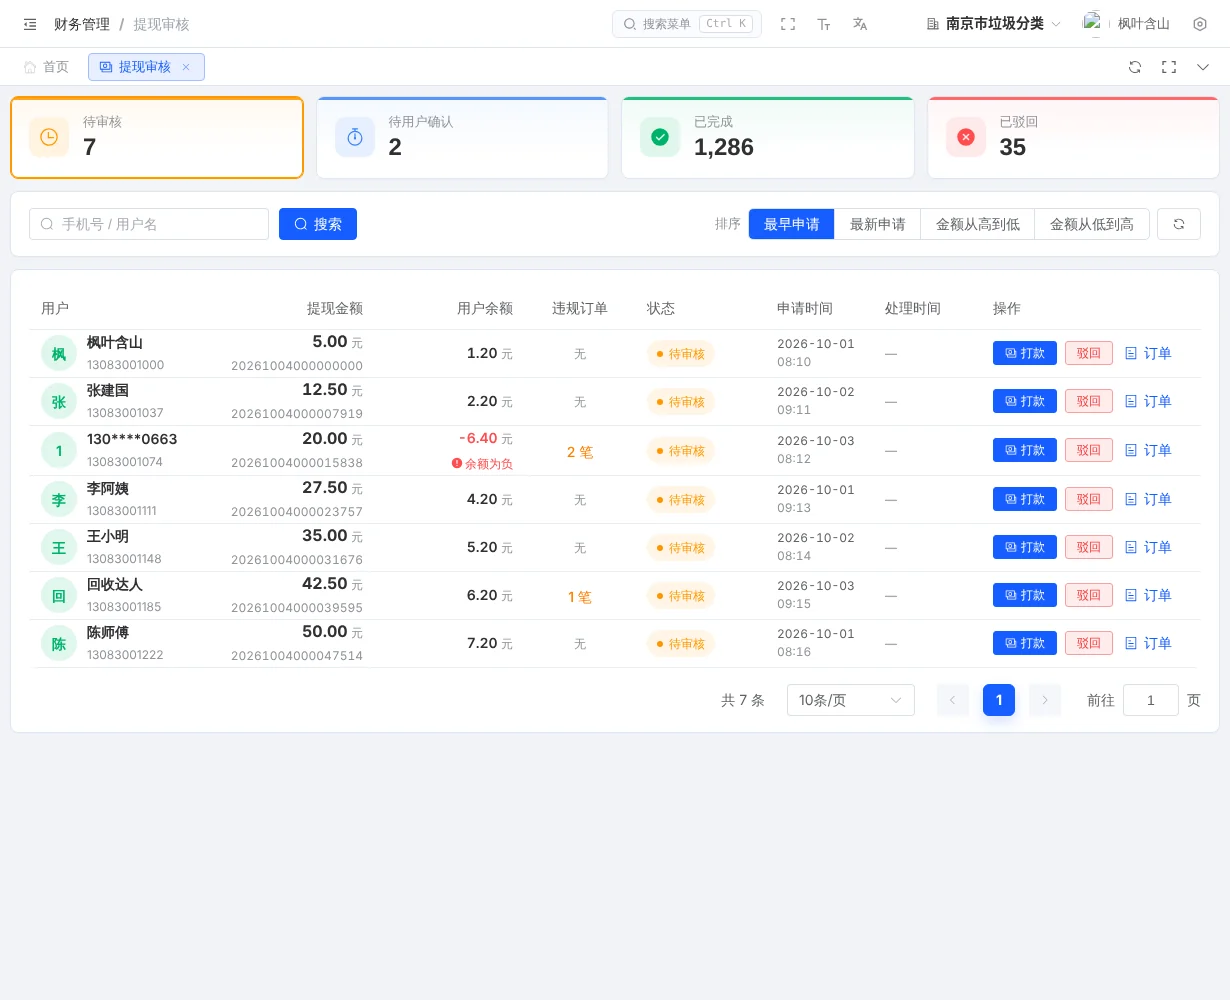
Task: Collapse the sidebar menu toggle icon
Action: (30, 24)
